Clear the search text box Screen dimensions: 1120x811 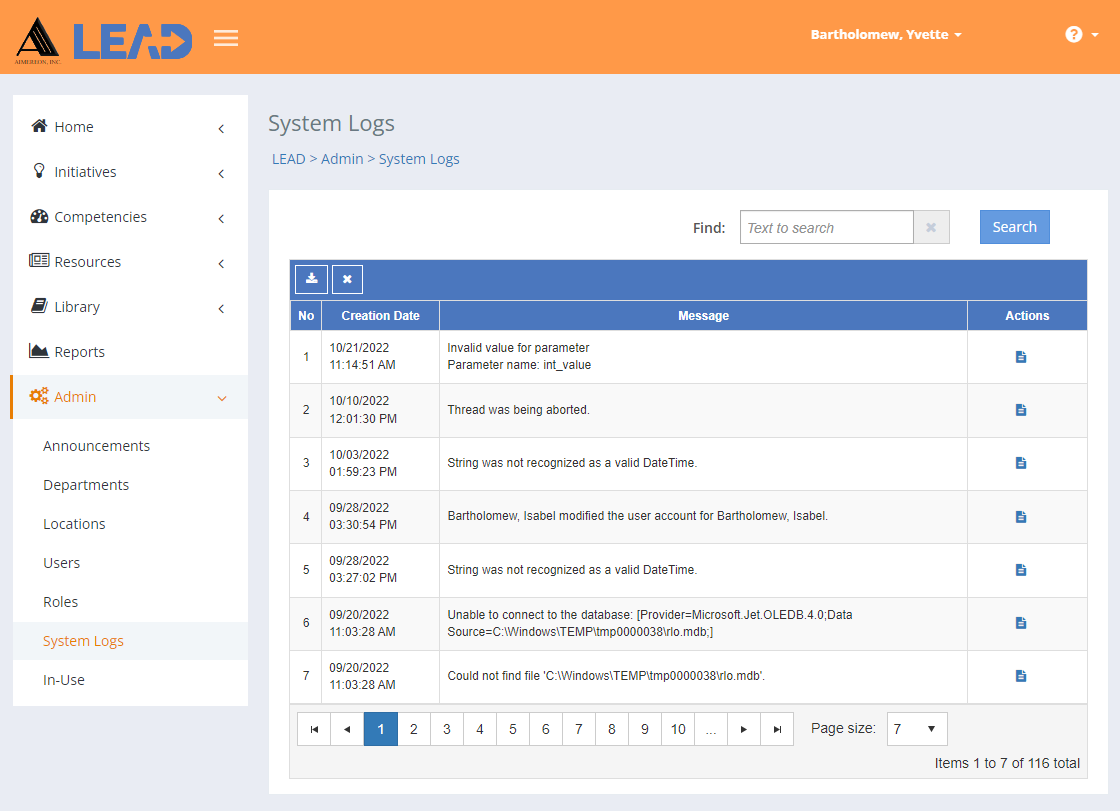pos(931,227)
